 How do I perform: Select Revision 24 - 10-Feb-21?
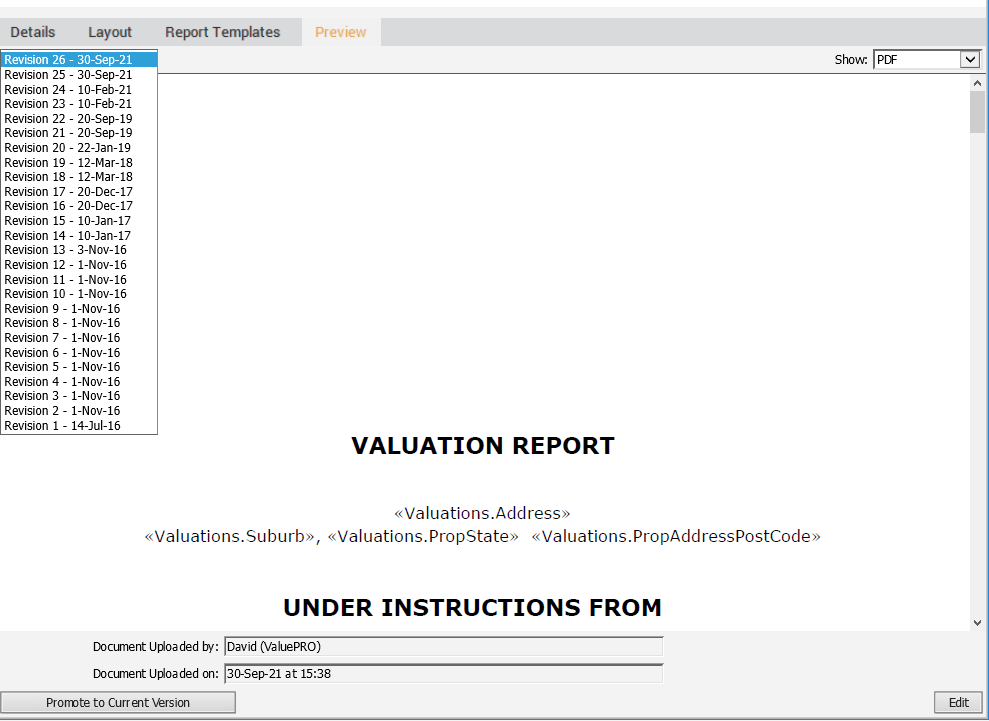pyautogui.click(x=79, y=90)
